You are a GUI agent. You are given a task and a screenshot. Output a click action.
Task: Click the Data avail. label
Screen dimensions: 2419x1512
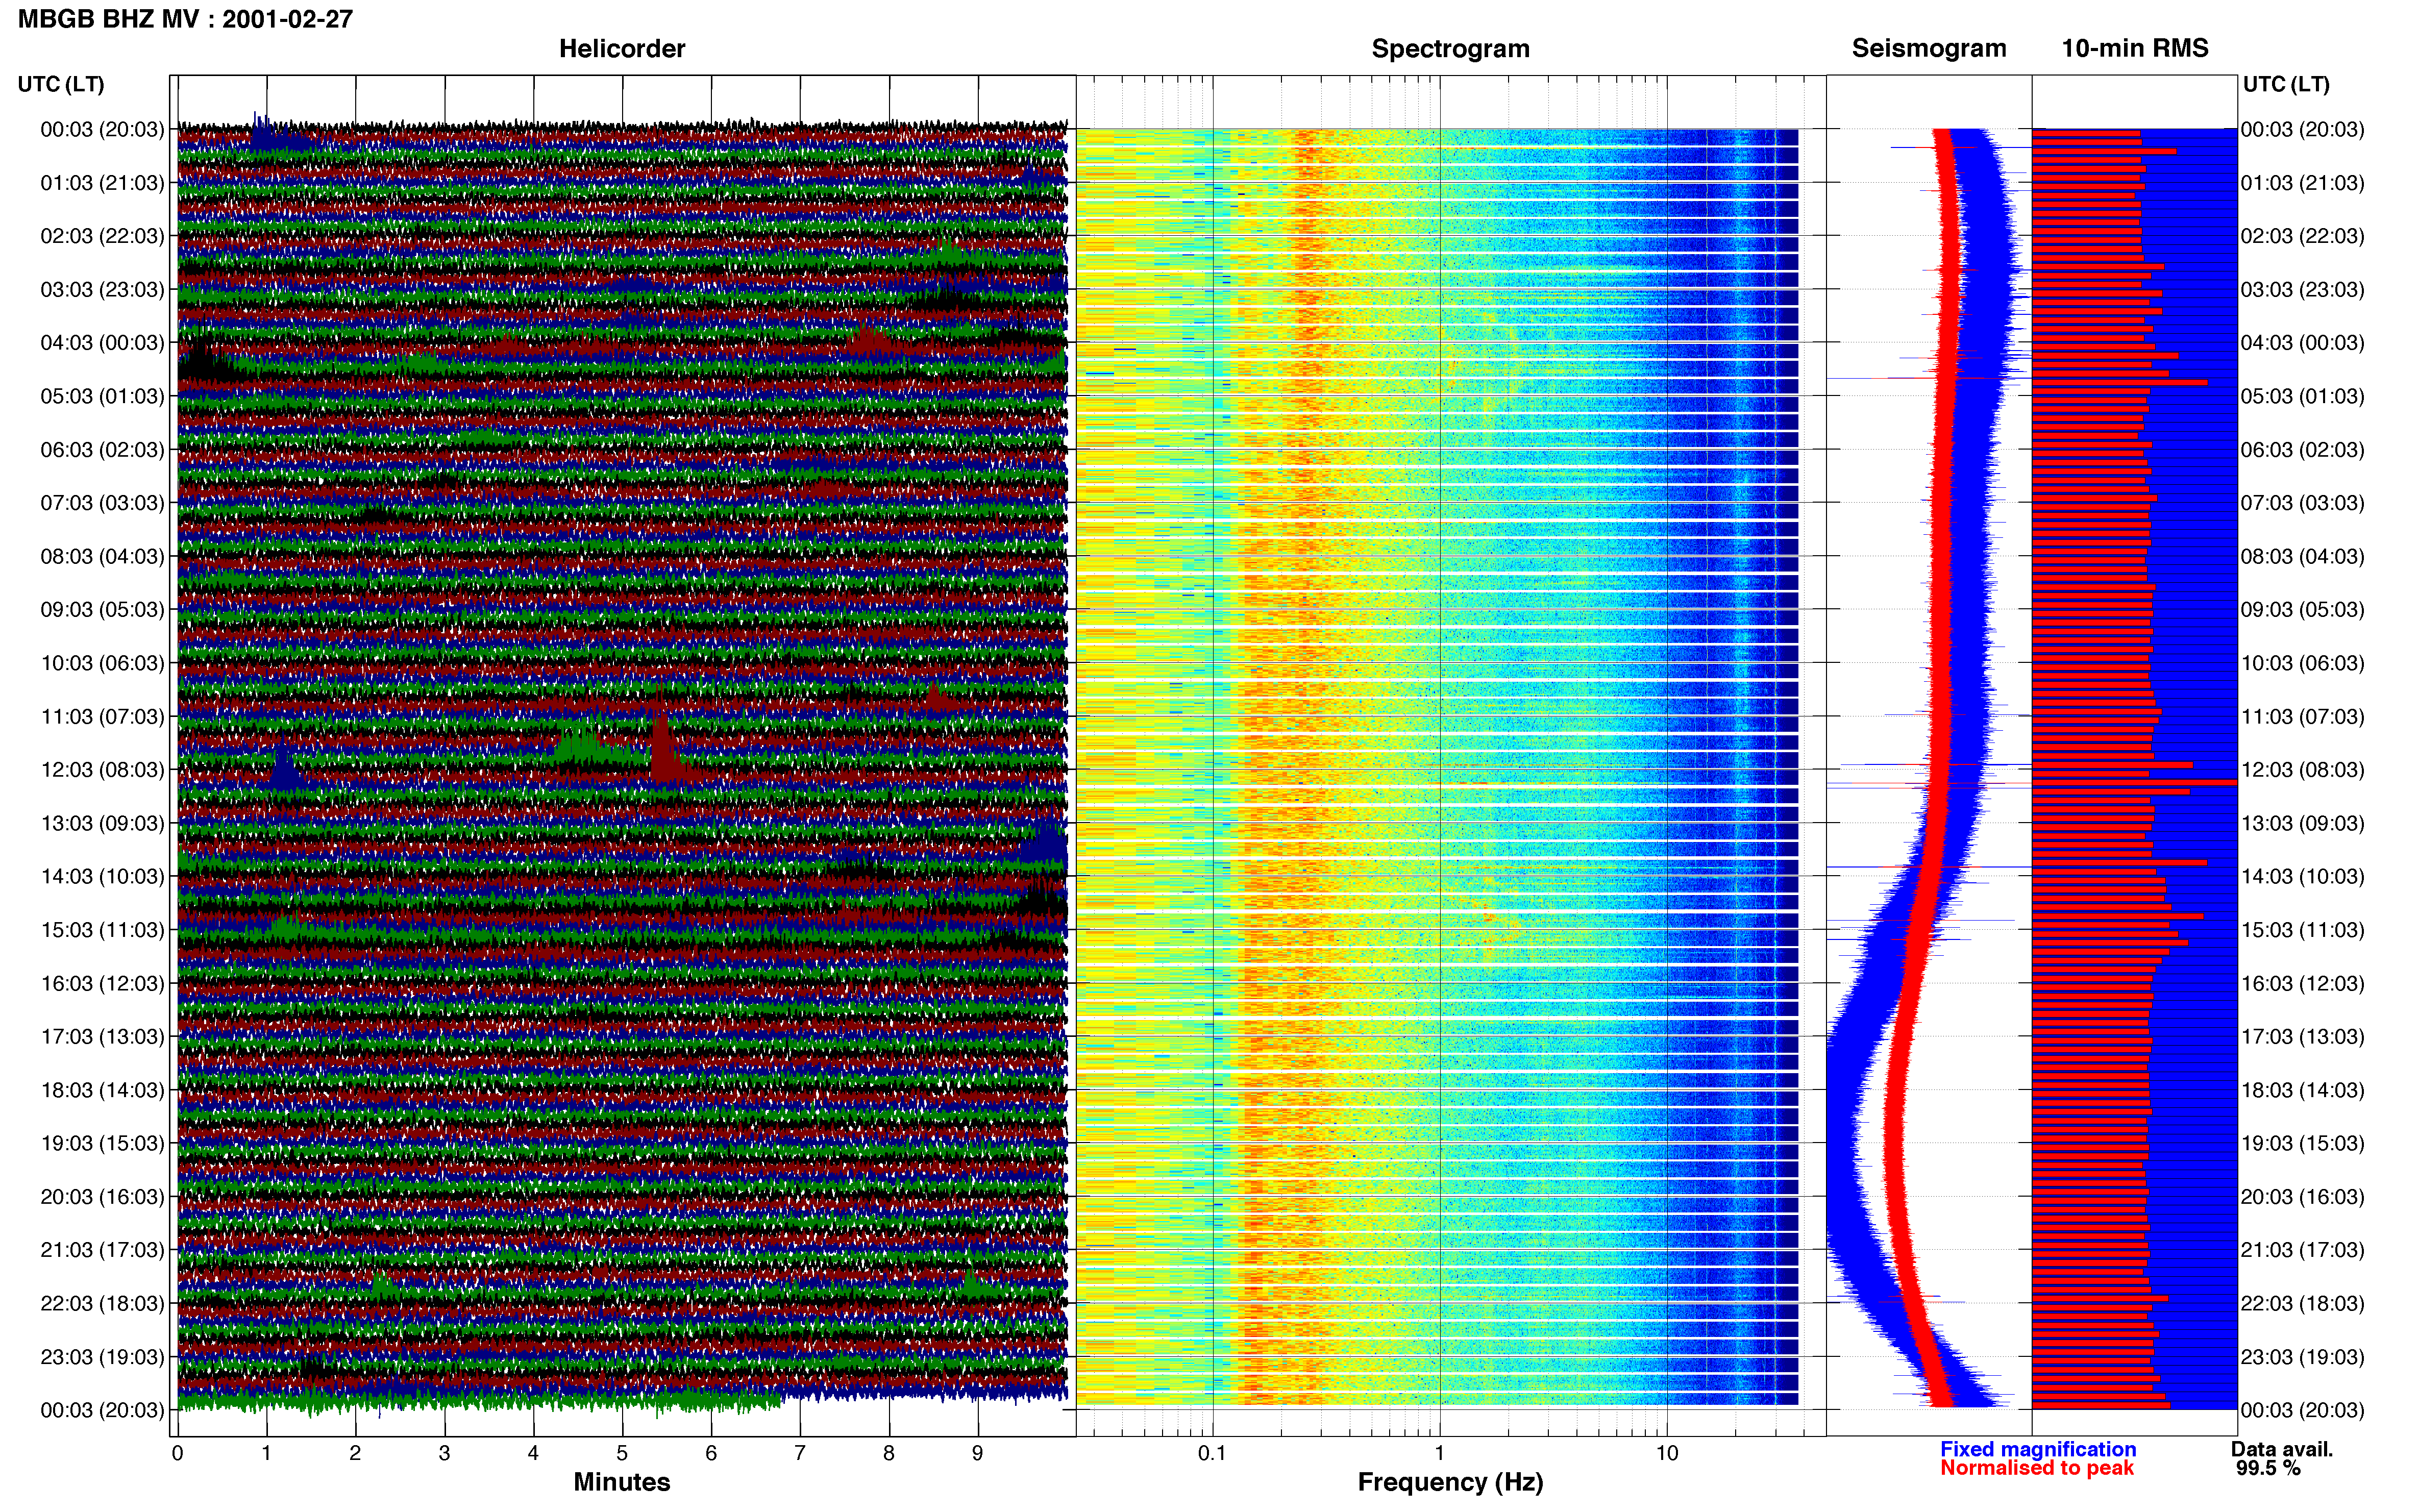tap(2282, 1450)
